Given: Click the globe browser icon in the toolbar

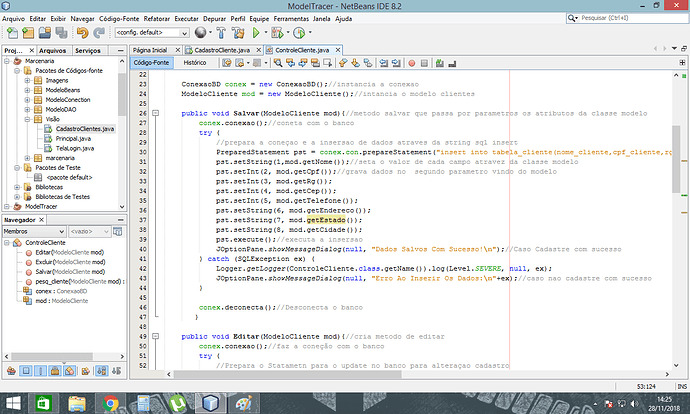Looking at the screenshot, I should point(201,33).
